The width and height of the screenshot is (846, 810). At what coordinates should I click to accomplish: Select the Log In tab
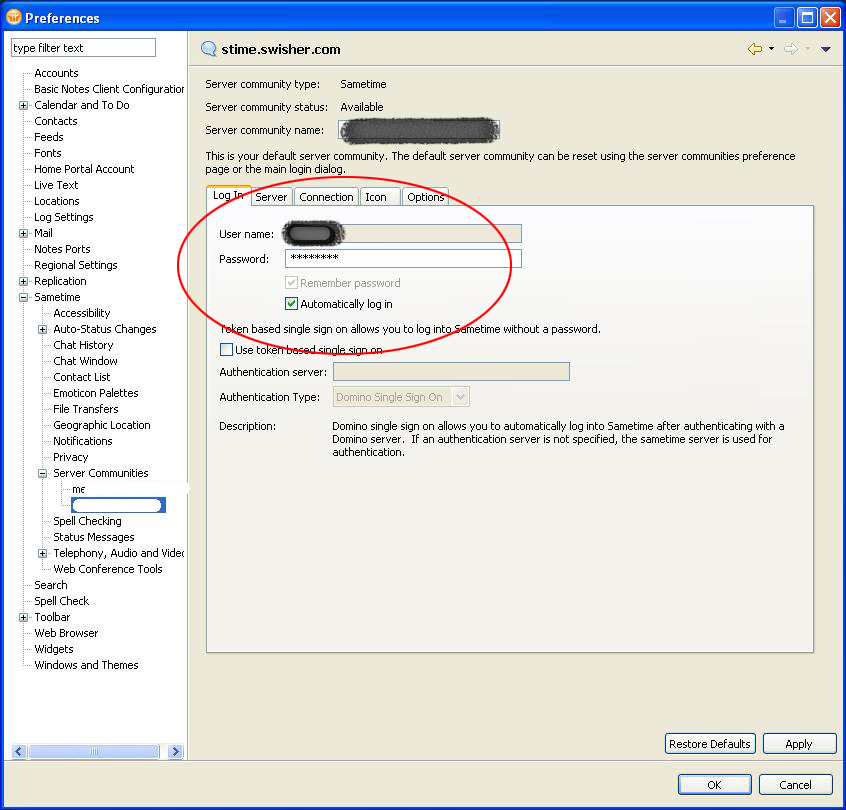click(x=228, y=195)
